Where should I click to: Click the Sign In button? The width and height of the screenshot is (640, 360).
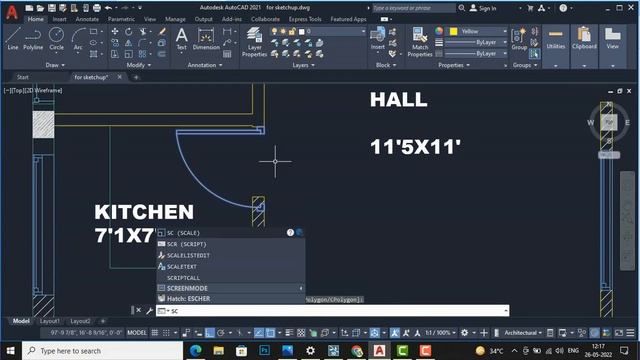pyautogui.click(x=483, y=8)
